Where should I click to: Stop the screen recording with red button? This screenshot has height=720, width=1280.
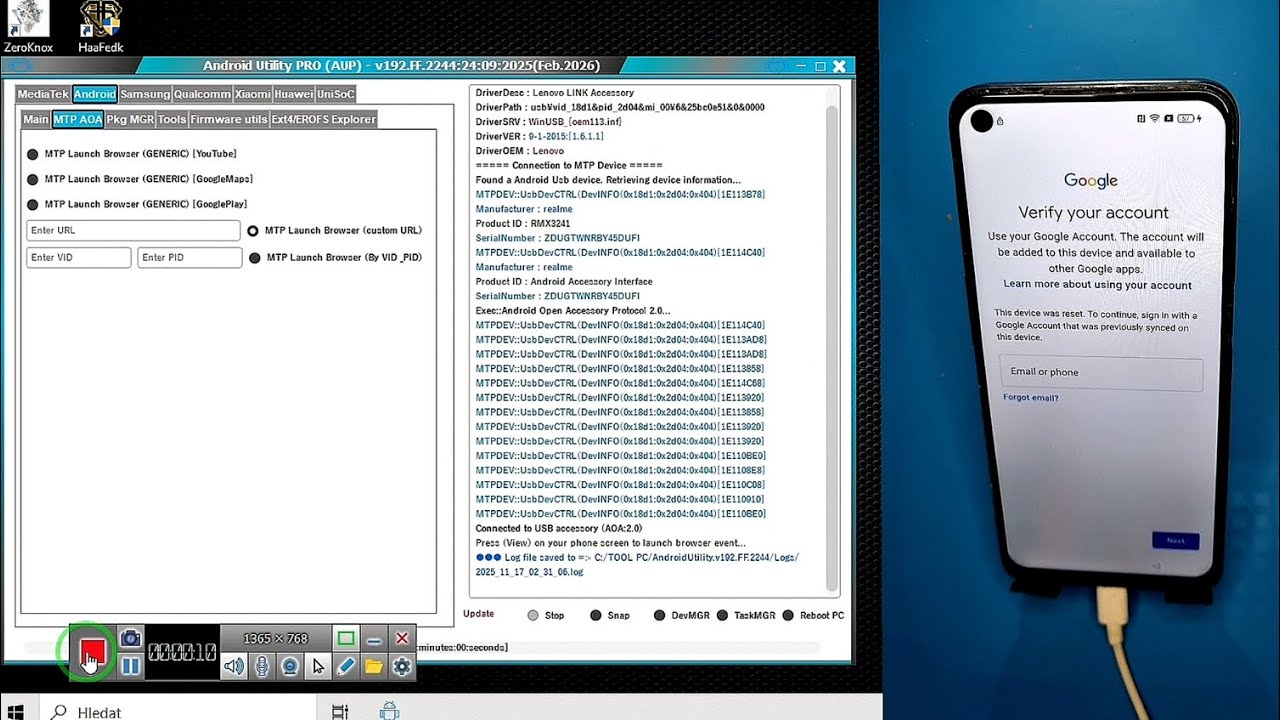[x=93, y=652]
